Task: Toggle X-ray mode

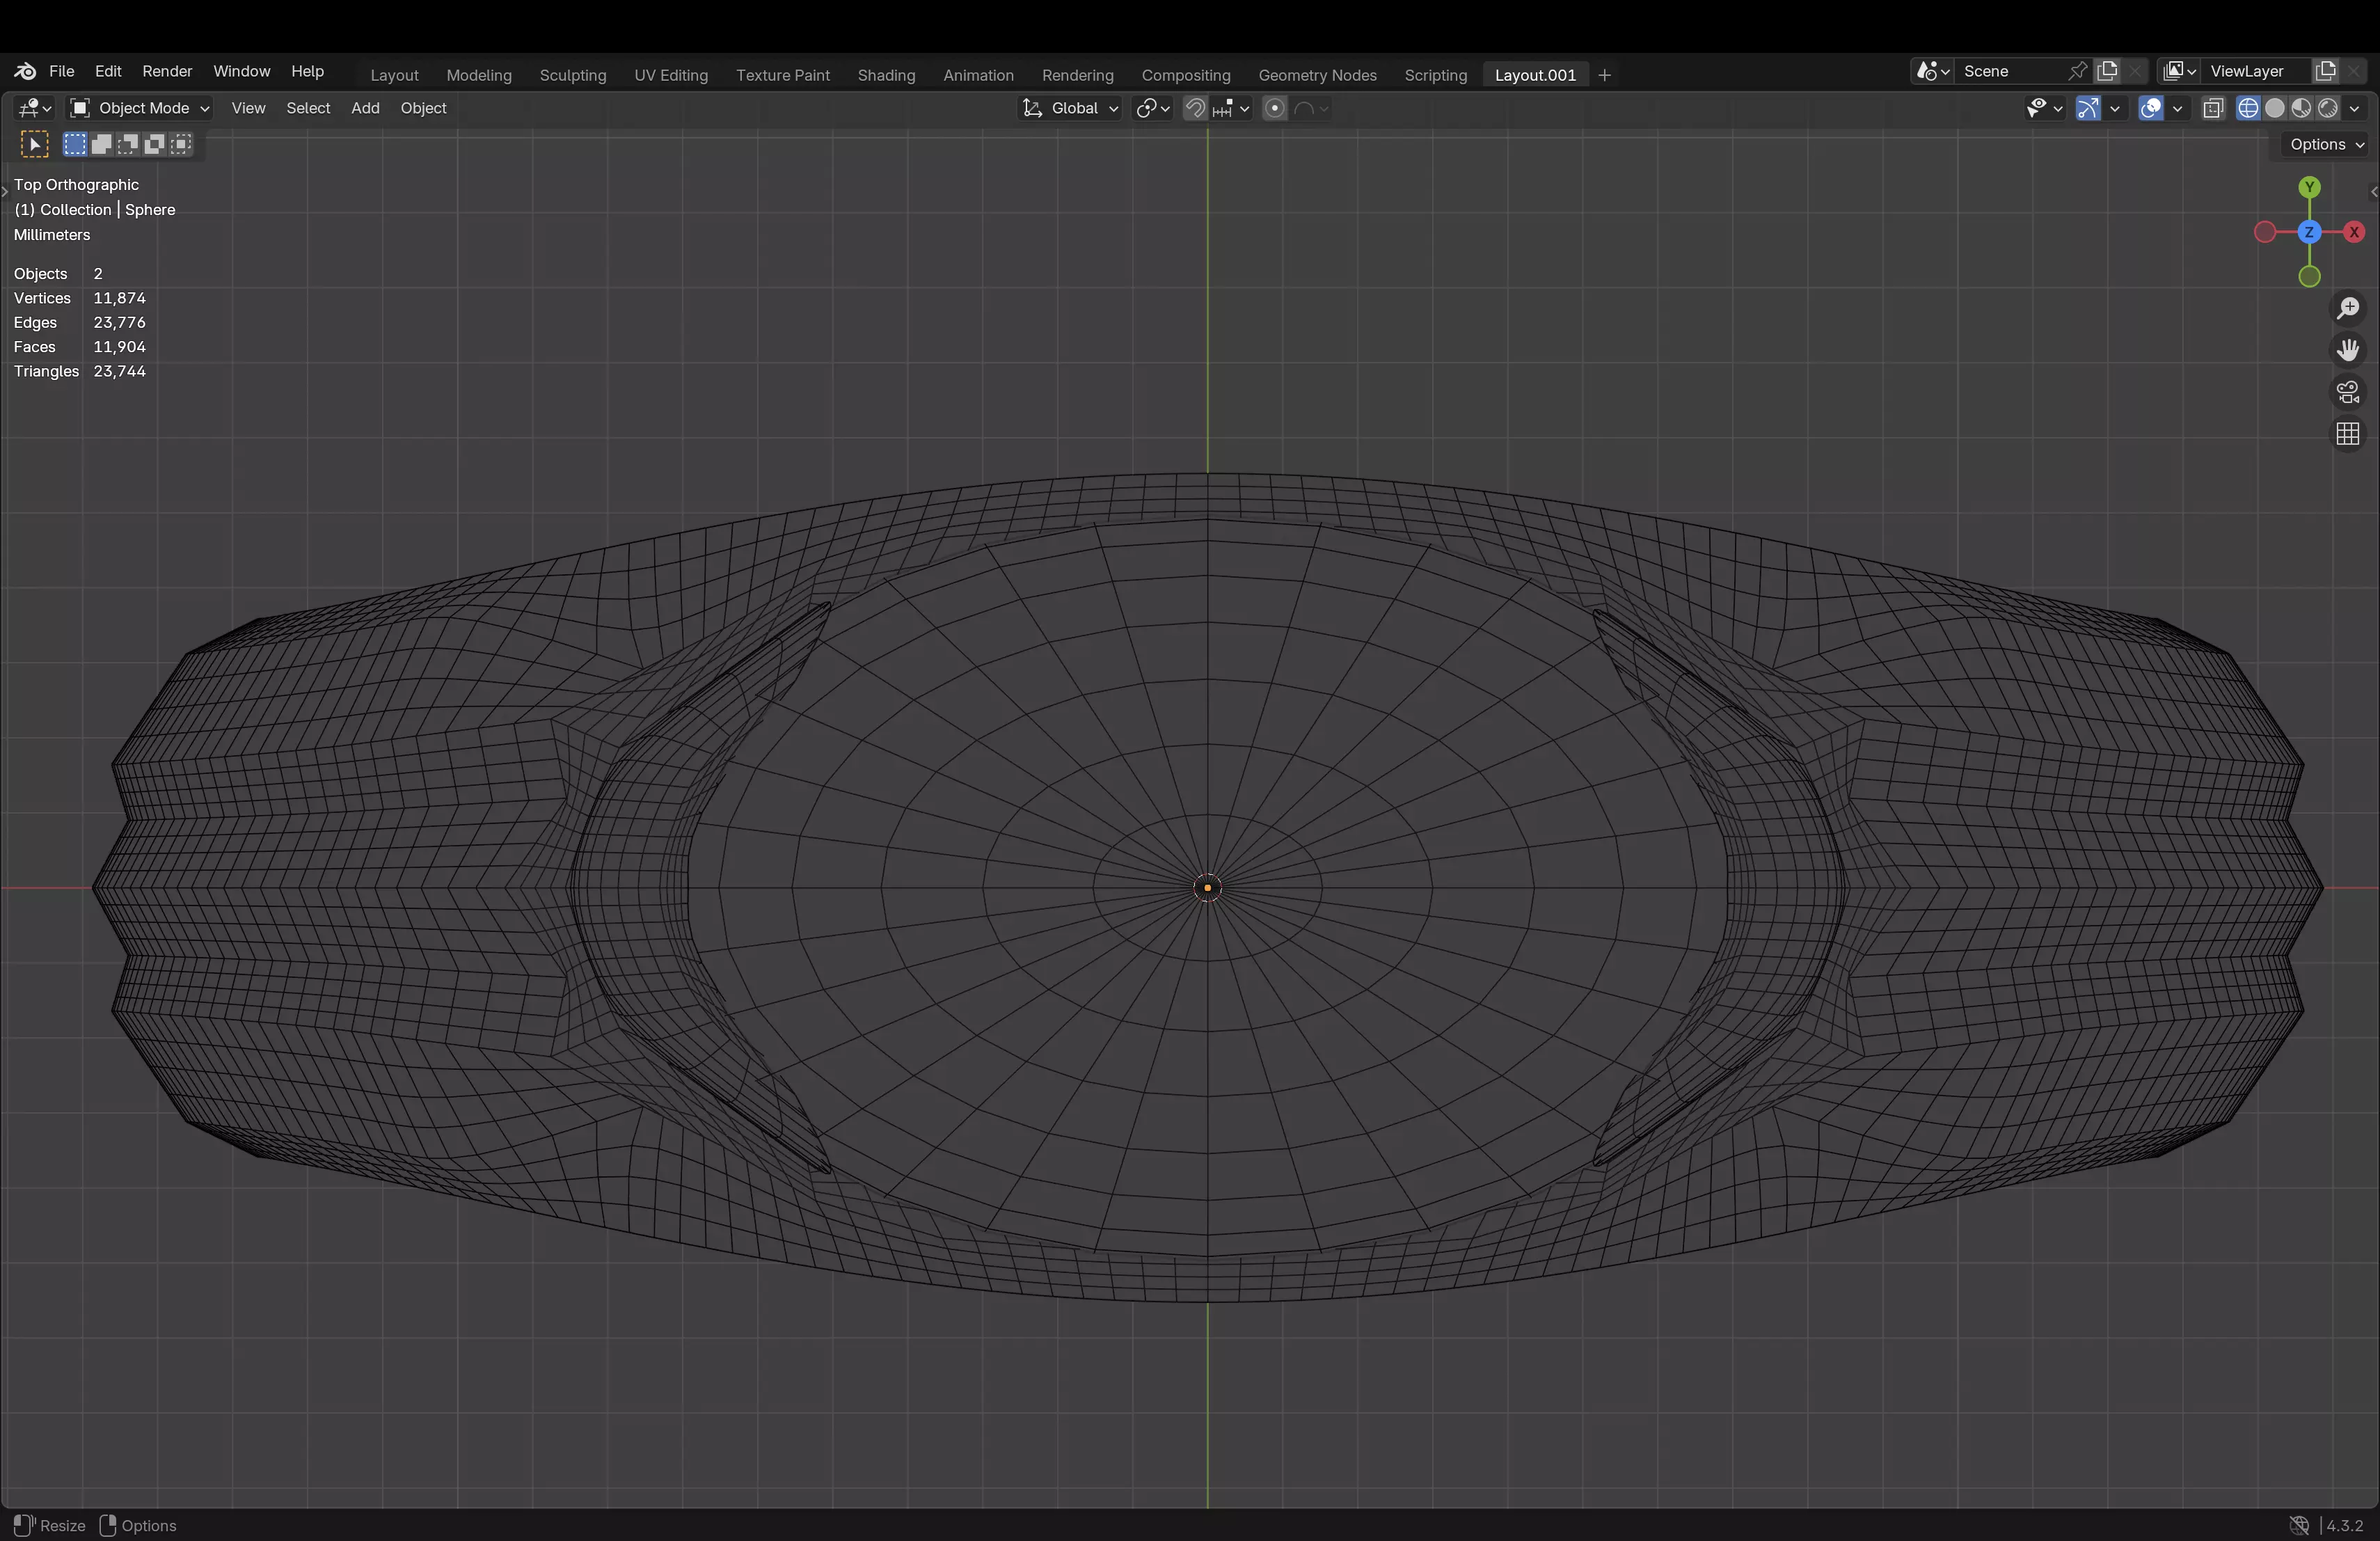Action: tap(2213, 108)
